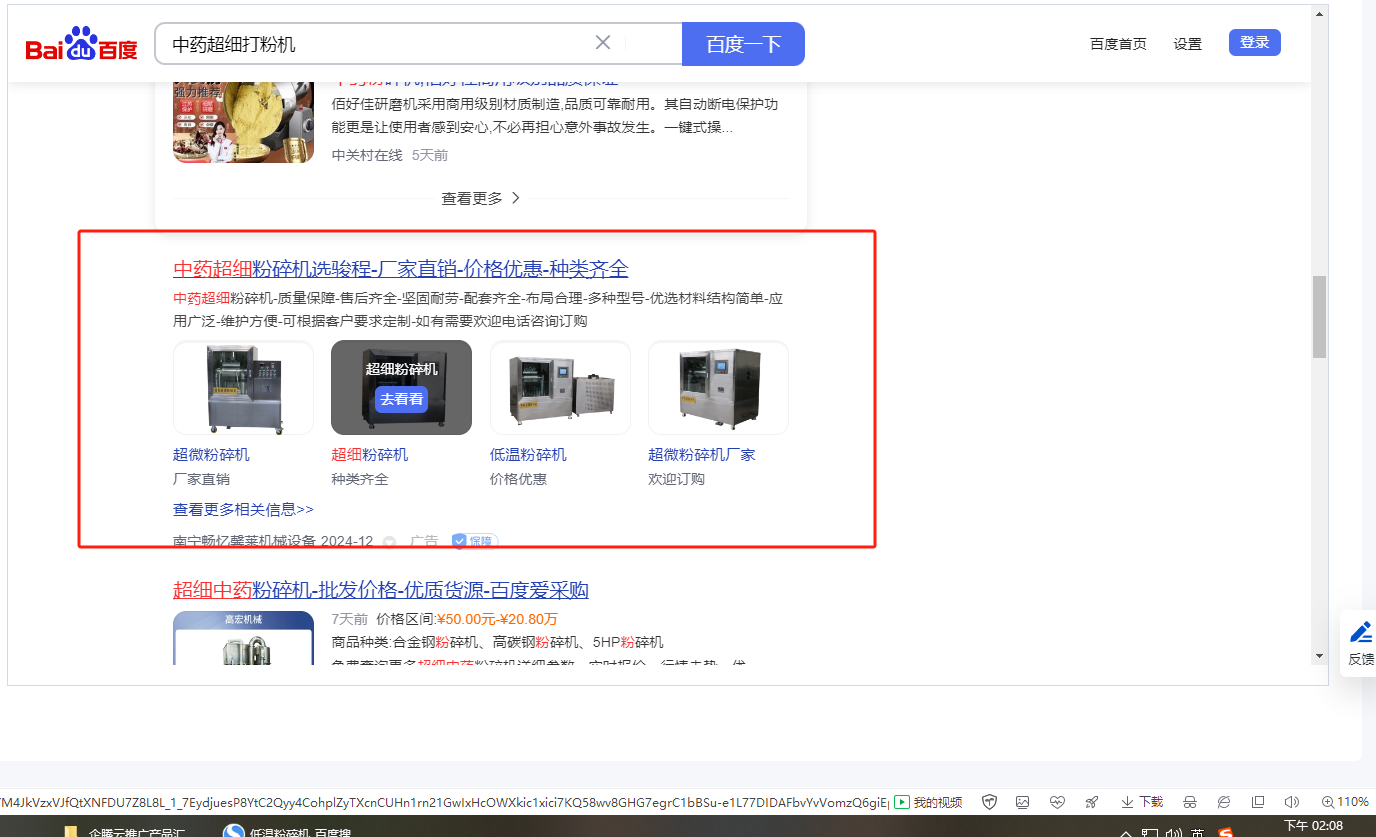Open 我的视频 in the browser status bar
This screenshot has height=837, width=1376.
click(928, 802)
